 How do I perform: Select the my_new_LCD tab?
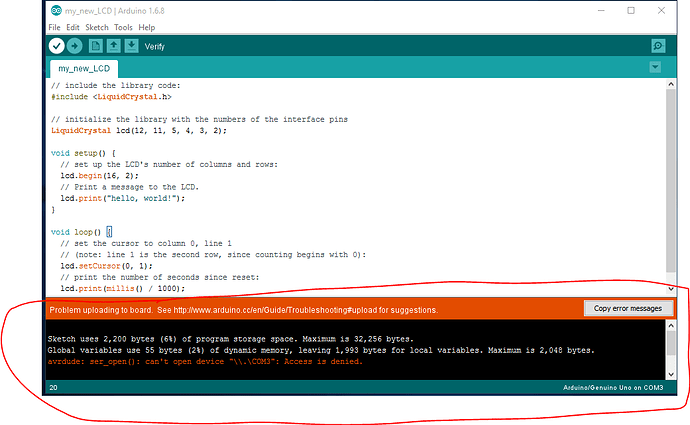(x=84, y=69)
